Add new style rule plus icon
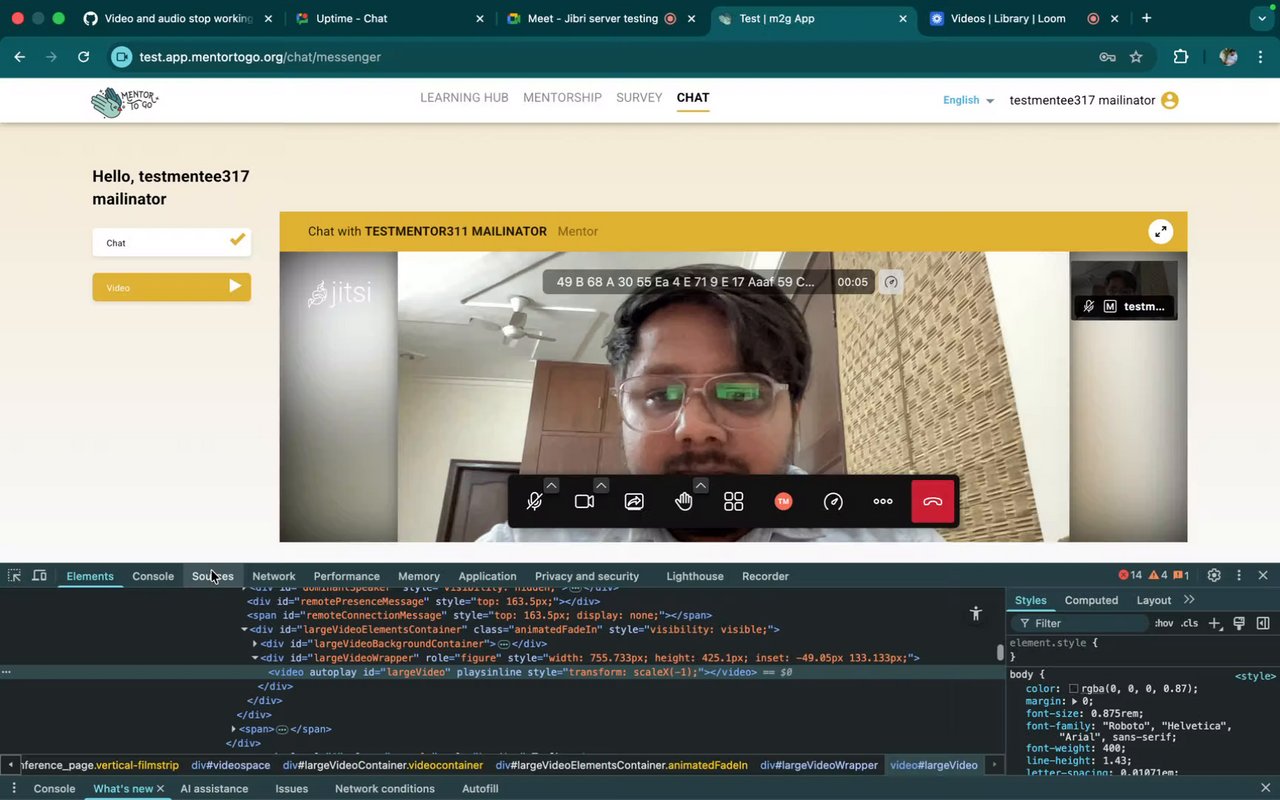 coord(1215,623)
